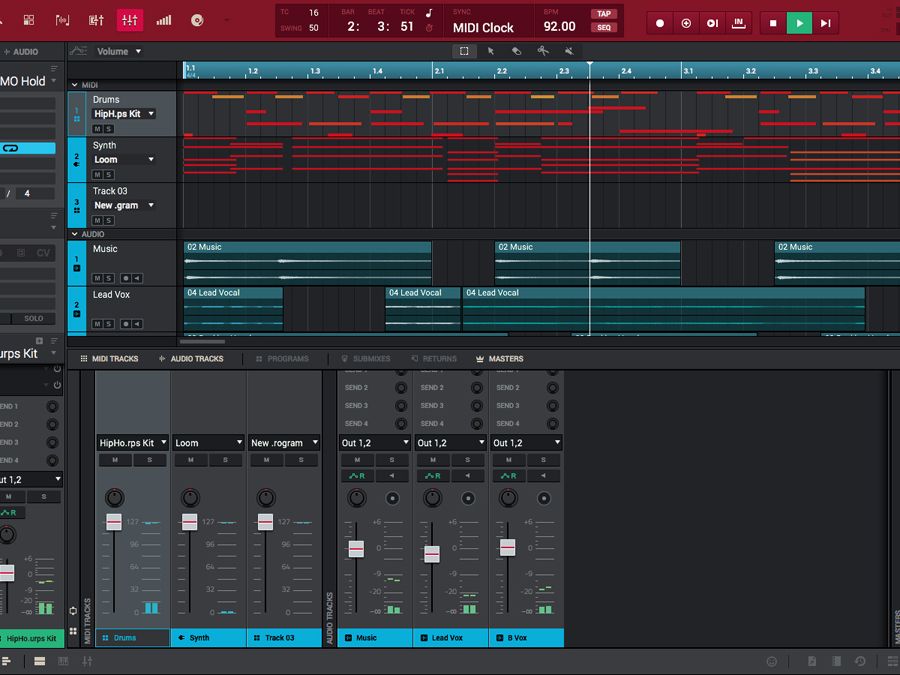Stop playback with the Stop button
900x675 pixels.
coord(773,24)
